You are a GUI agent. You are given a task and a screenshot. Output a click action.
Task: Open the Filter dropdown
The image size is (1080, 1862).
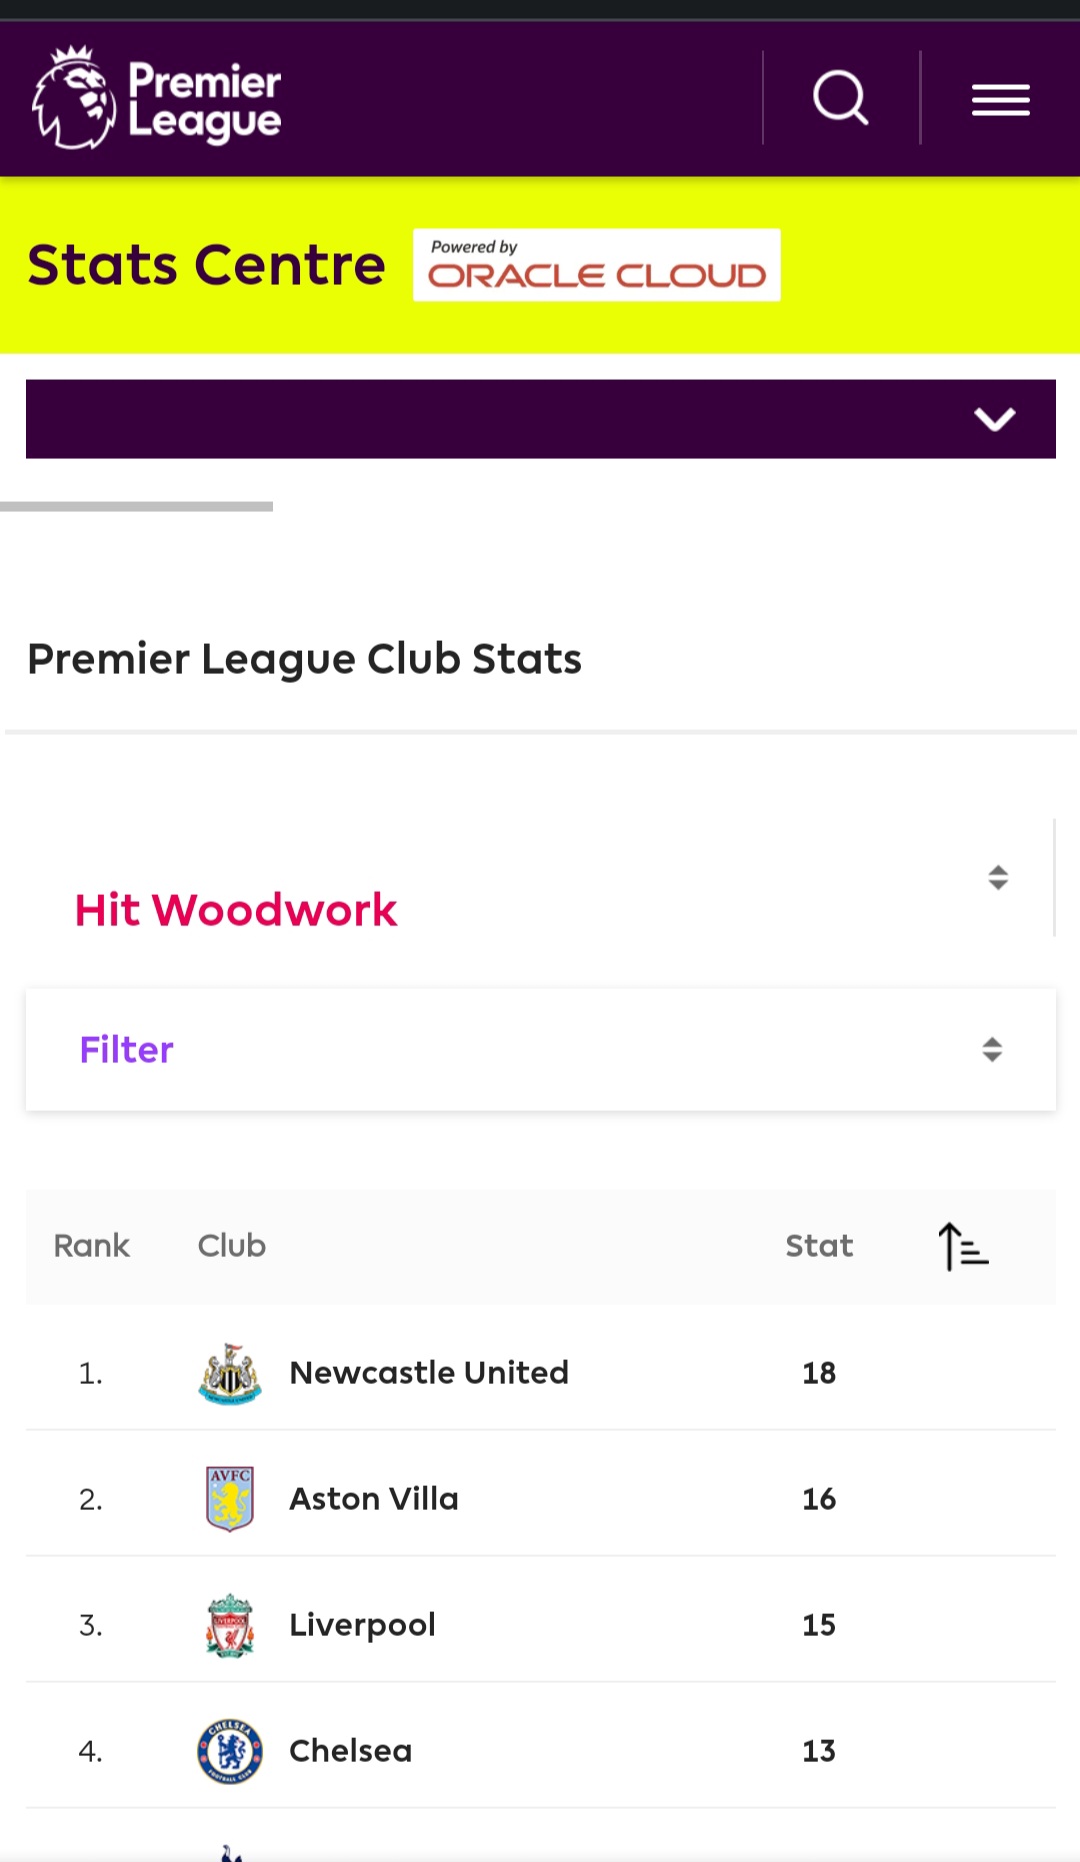pos(541,1049)
